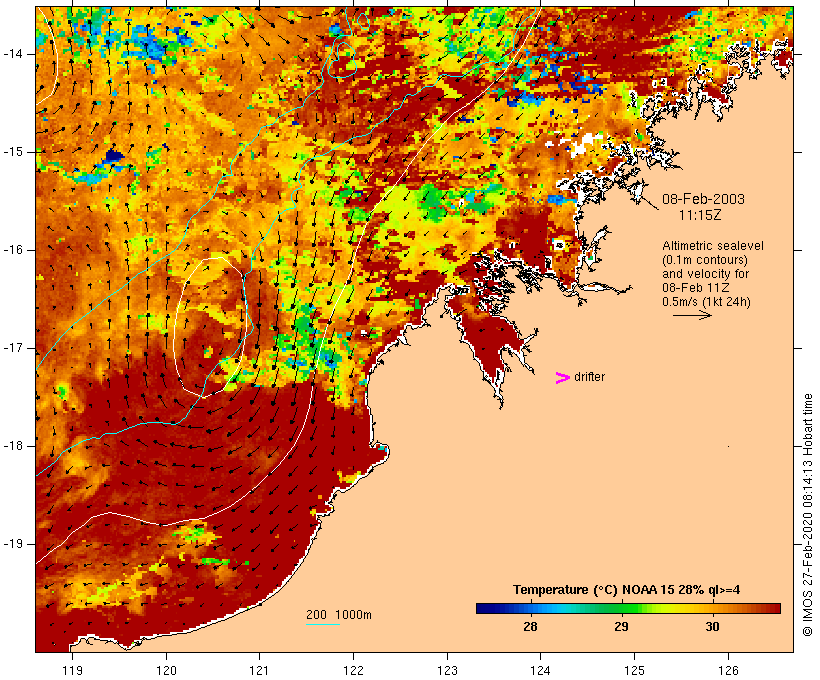Screen dimensions: 820x680
Task: Click the '29' color bar tick label
Action: coord(621,627)
